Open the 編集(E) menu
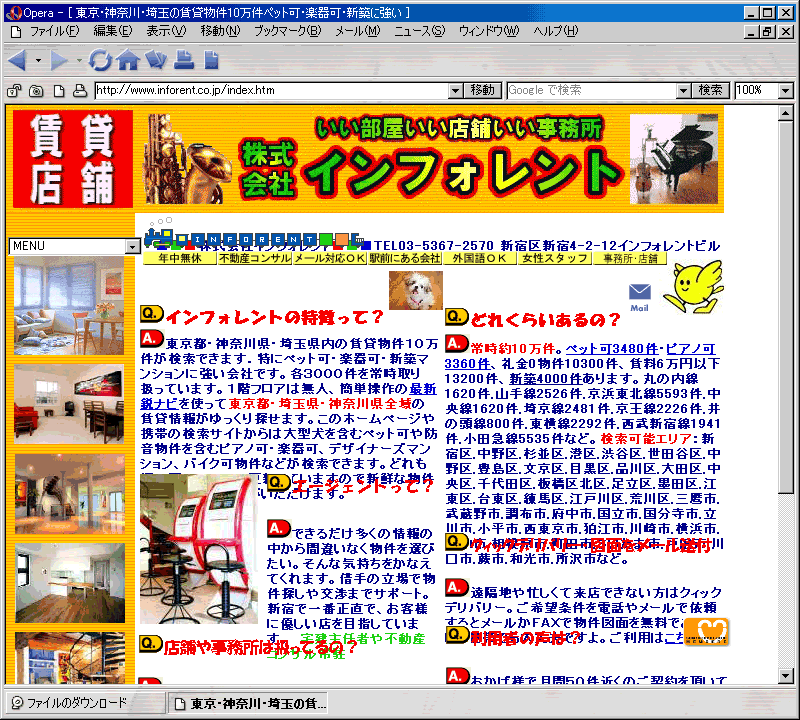This screenshot has height=720, width=800. click(113, 32)
